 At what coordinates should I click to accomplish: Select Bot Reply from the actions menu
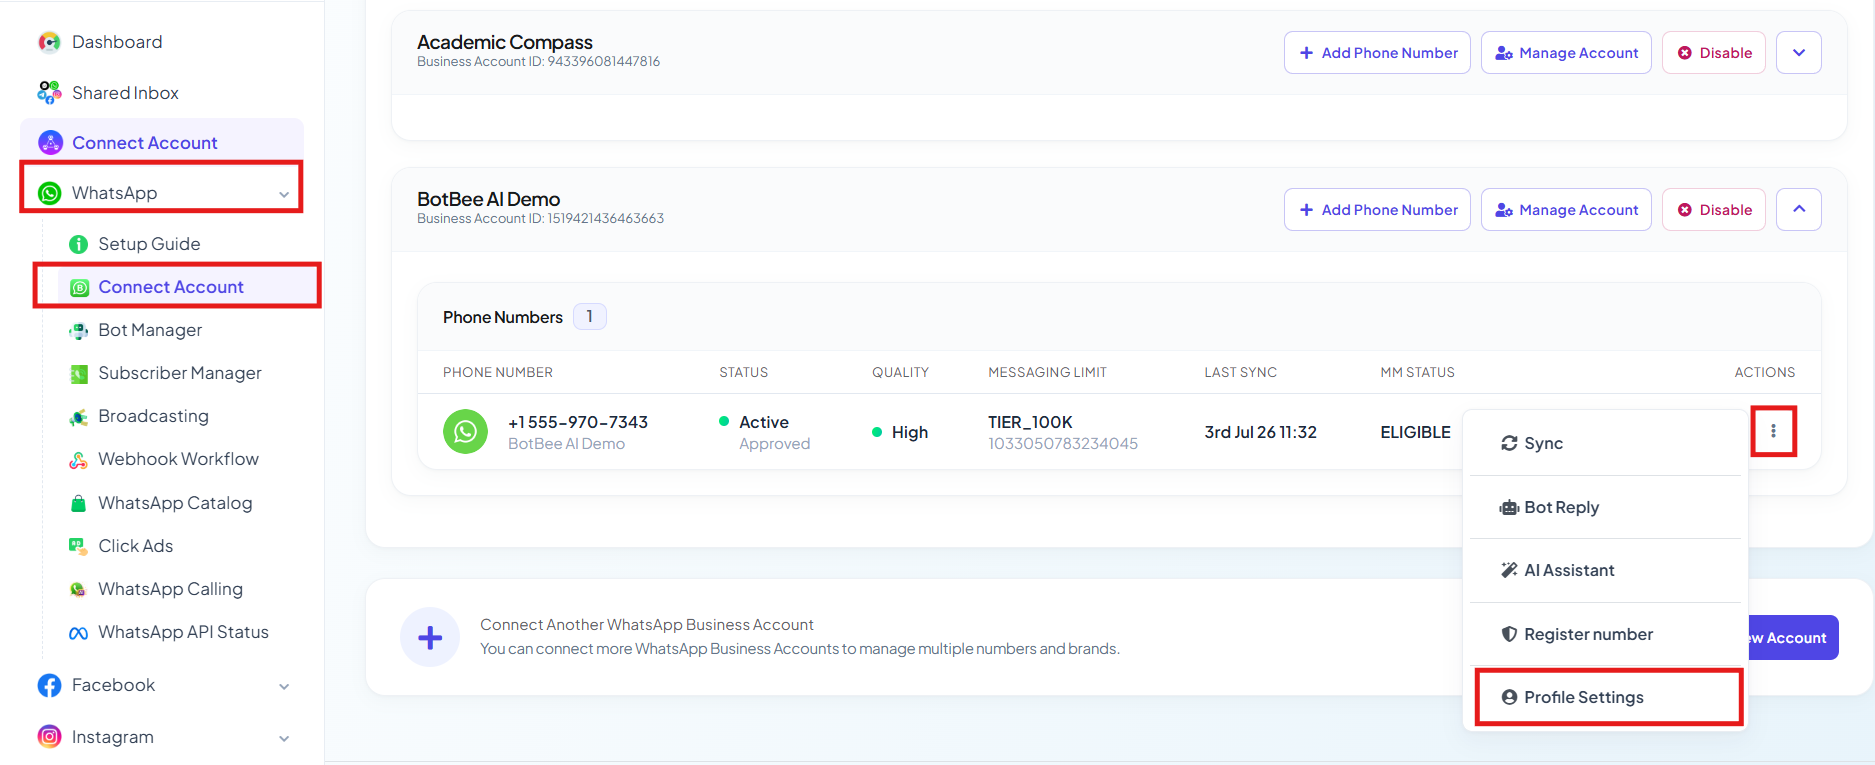(1605, 507)
